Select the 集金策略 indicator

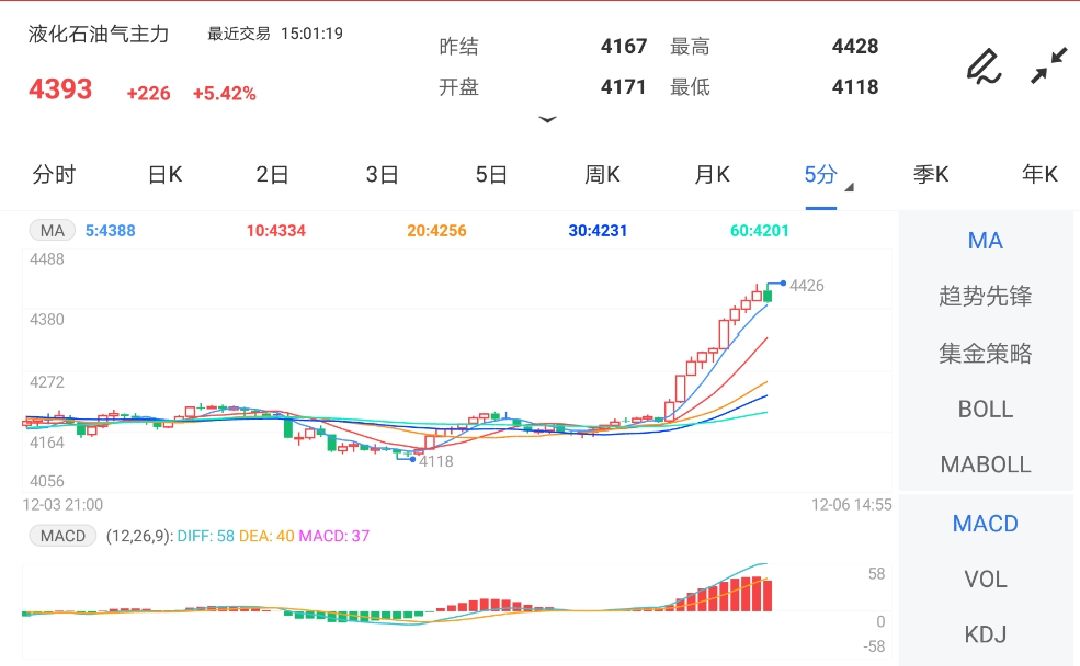click(x=985, y=352)
